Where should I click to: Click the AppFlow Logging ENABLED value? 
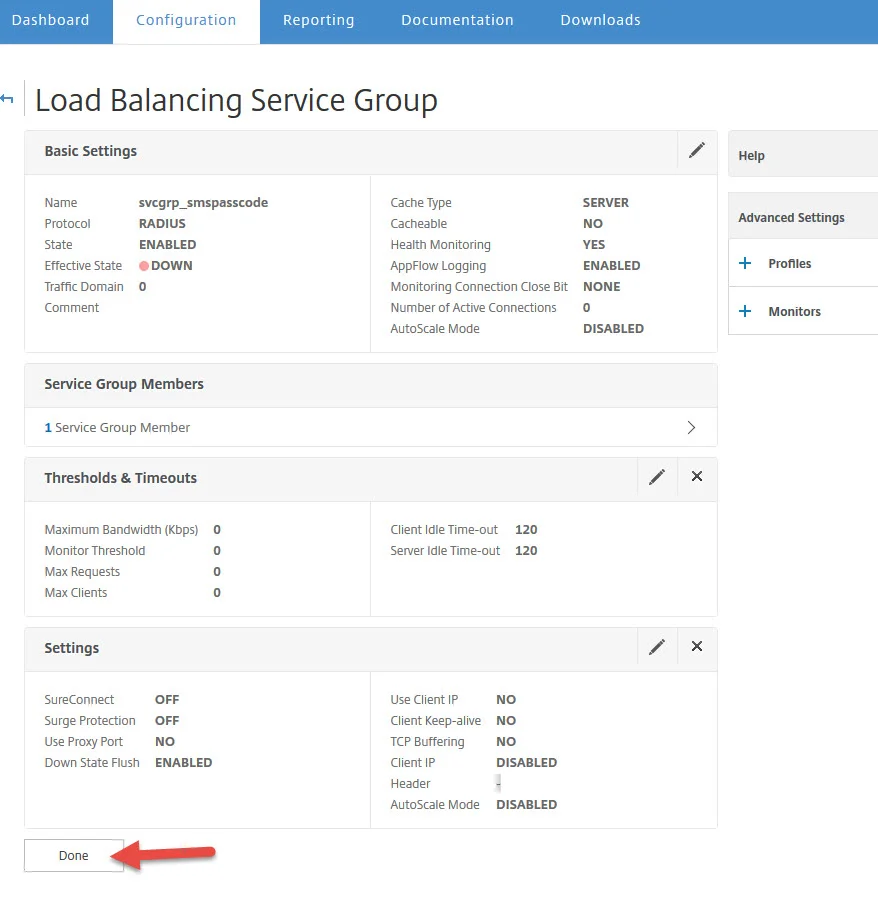(612, 266)
